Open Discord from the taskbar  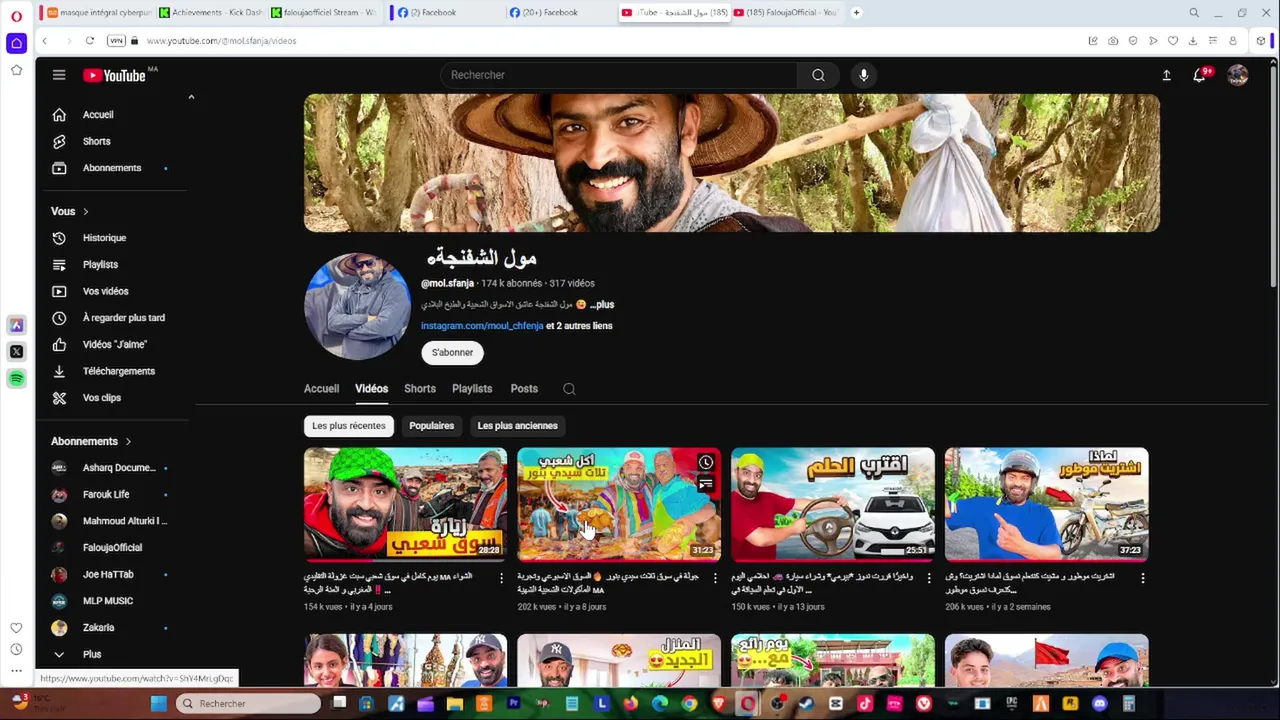click(1100, 704)
